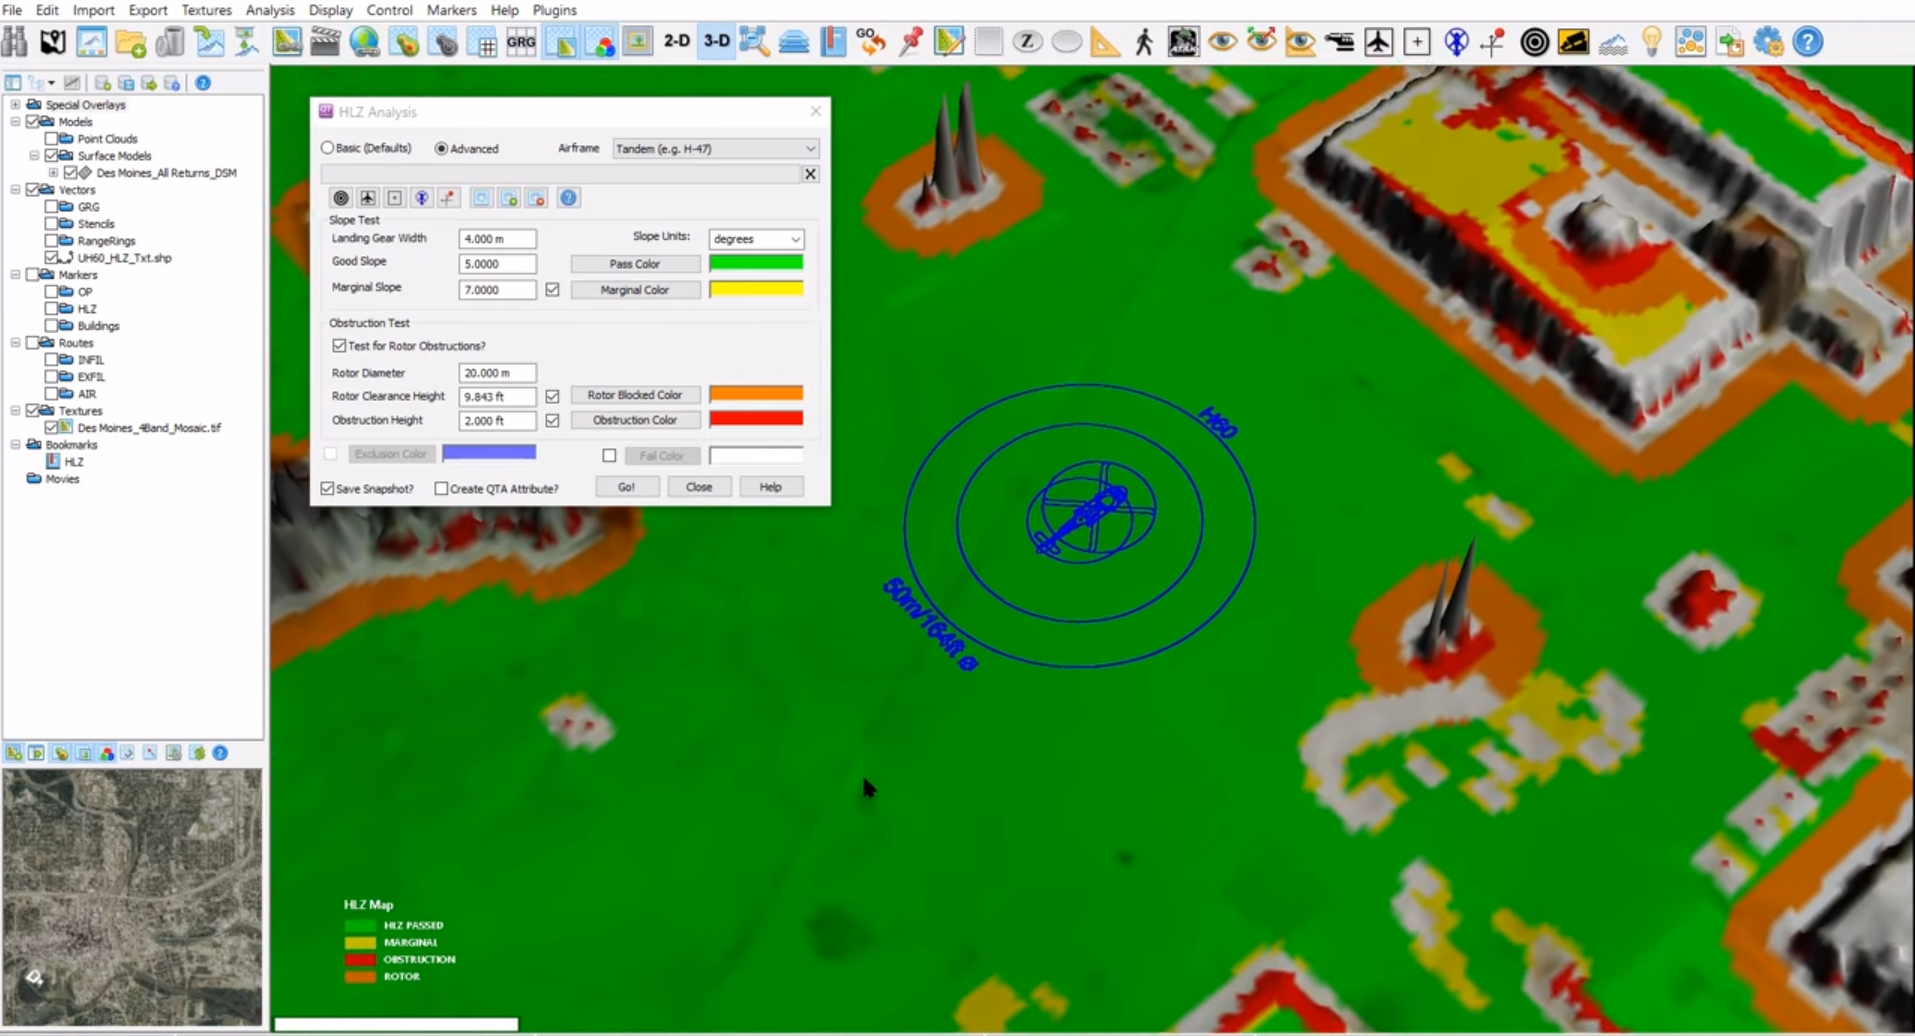This screenshot has height=1036, width=1915.
Task: Toggle the Save Snapshot checkbox
Action: click(328, 489)
